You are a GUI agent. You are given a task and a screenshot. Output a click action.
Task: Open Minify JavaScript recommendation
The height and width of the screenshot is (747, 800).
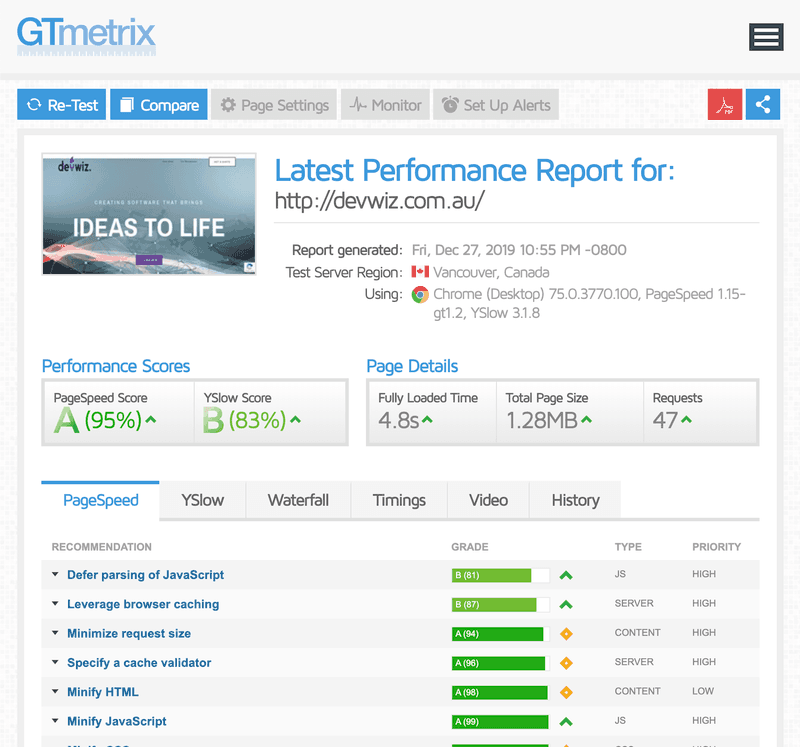click(117, 721)
